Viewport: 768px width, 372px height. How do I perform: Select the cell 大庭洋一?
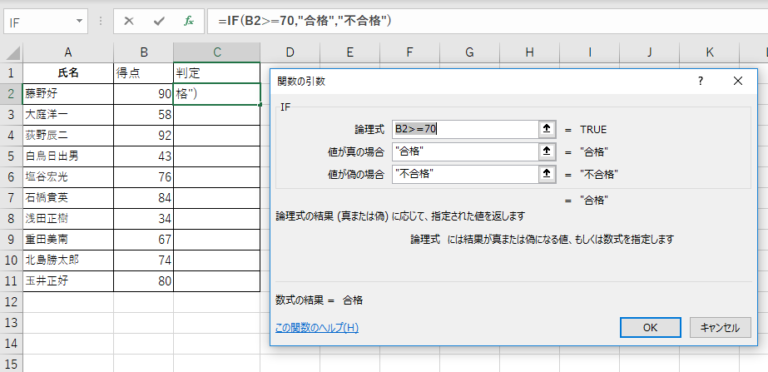68,115
